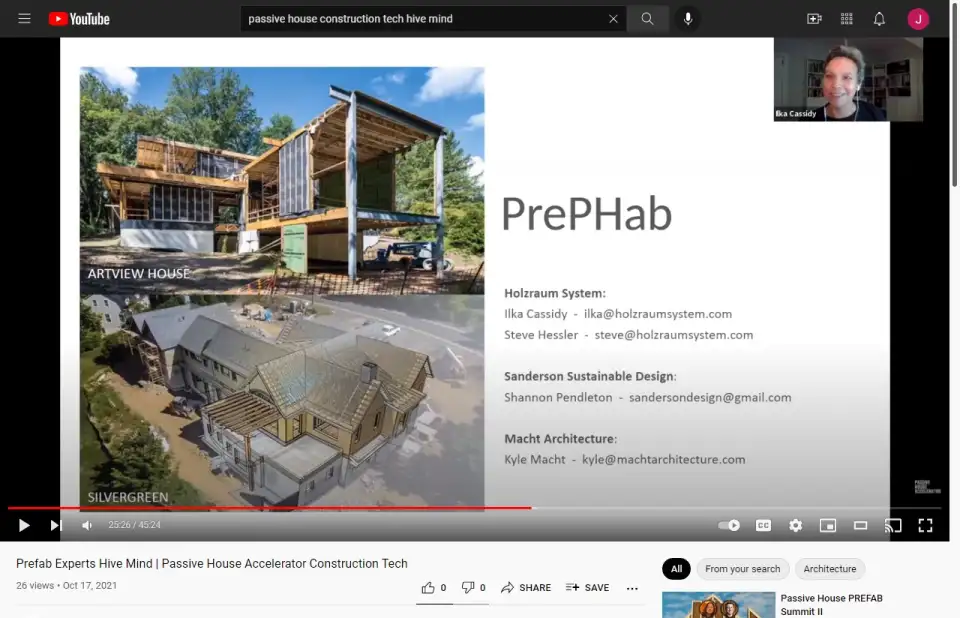Viewport: 960px width, 618px height.
Task: Switch to theater mode
Action: pyautogui.click(x=860, y=525)
